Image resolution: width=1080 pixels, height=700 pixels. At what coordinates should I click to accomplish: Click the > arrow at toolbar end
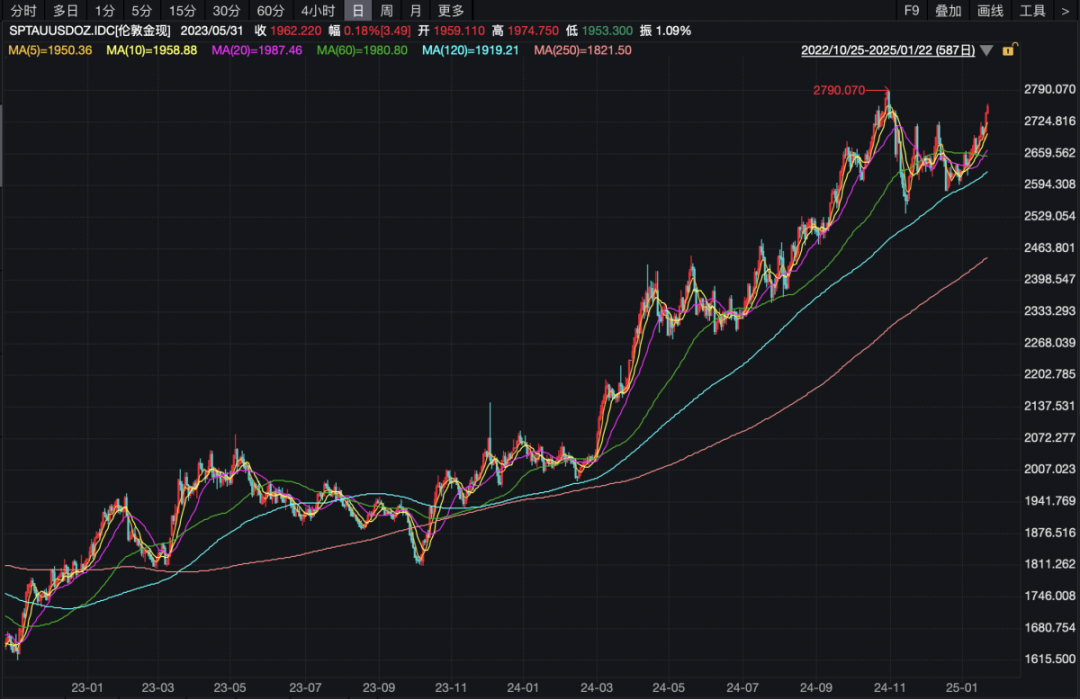click(1066, 10)
